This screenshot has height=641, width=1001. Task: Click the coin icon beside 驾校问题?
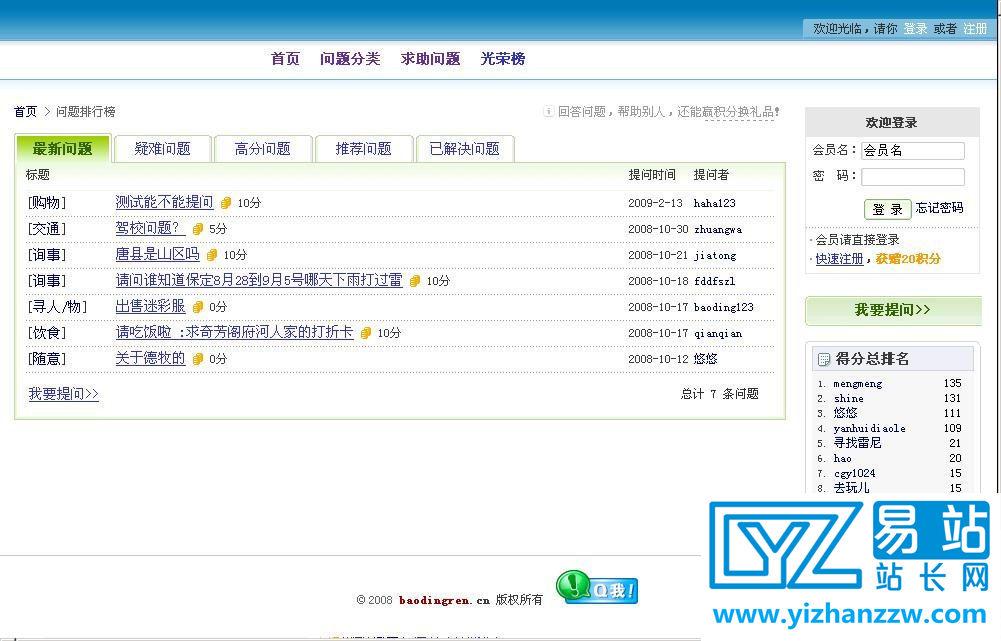[x=198, y=229]
